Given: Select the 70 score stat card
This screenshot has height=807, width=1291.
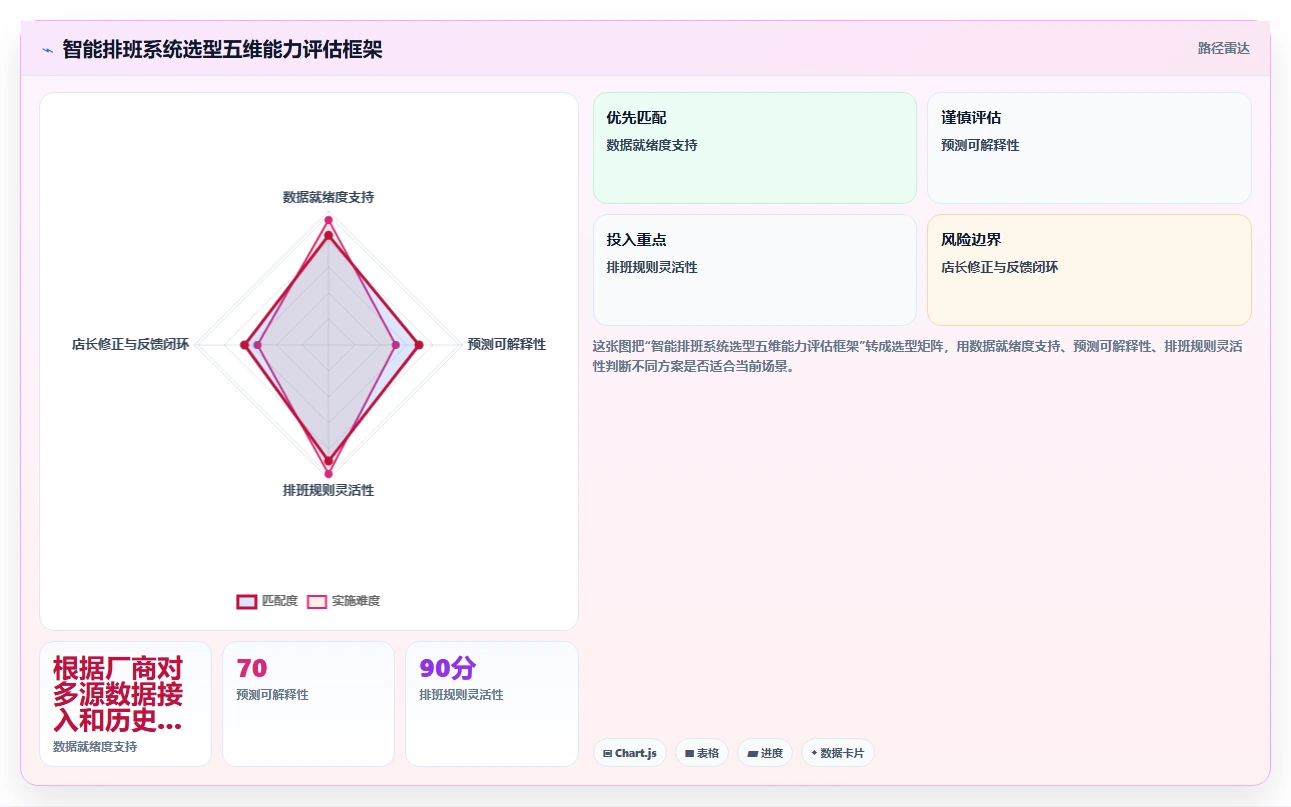Looking at the screenshot, I should [308, 704].
